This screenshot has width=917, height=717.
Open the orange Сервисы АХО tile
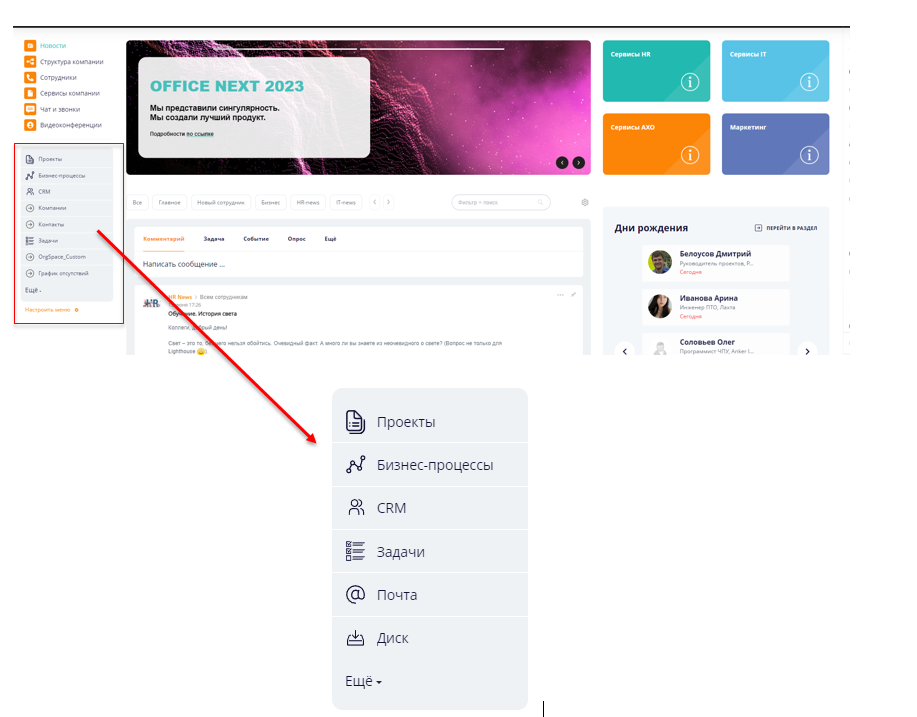[656, 144]
